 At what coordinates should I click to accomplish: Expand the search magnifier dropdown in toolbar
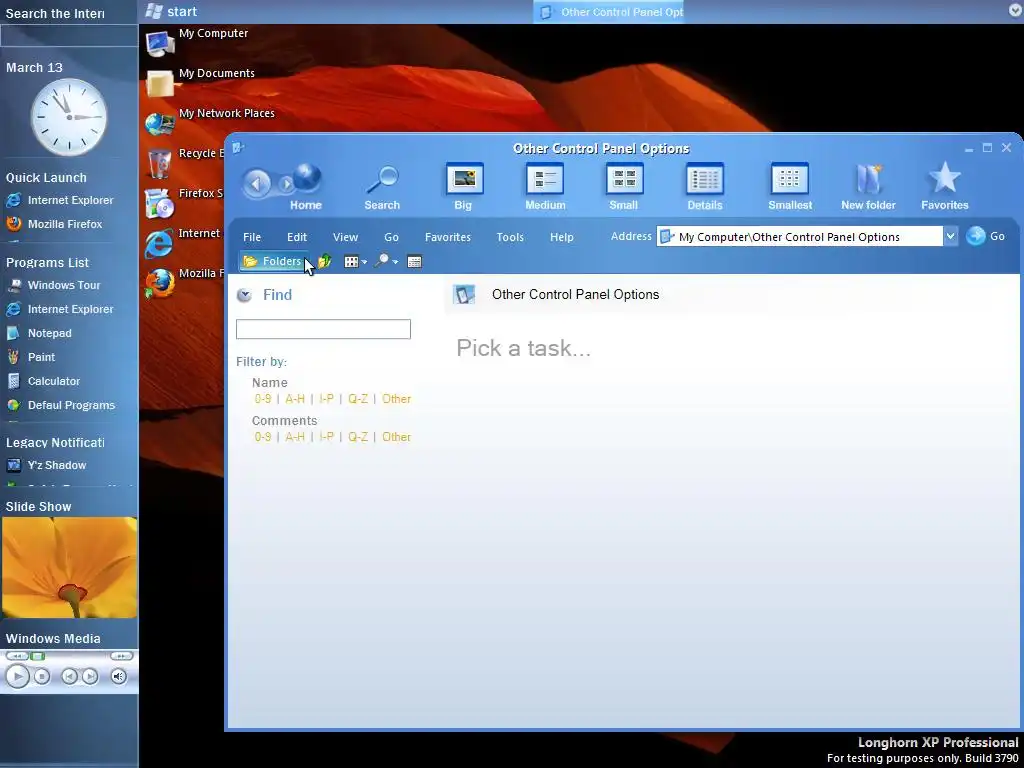(395, 263)
